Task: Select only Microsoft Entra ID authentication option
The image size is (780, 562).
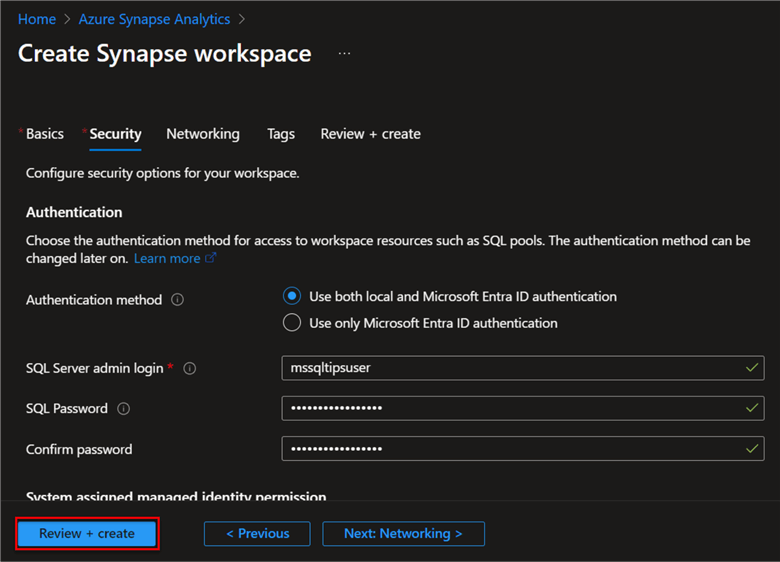Action: [x=292, y=323]
